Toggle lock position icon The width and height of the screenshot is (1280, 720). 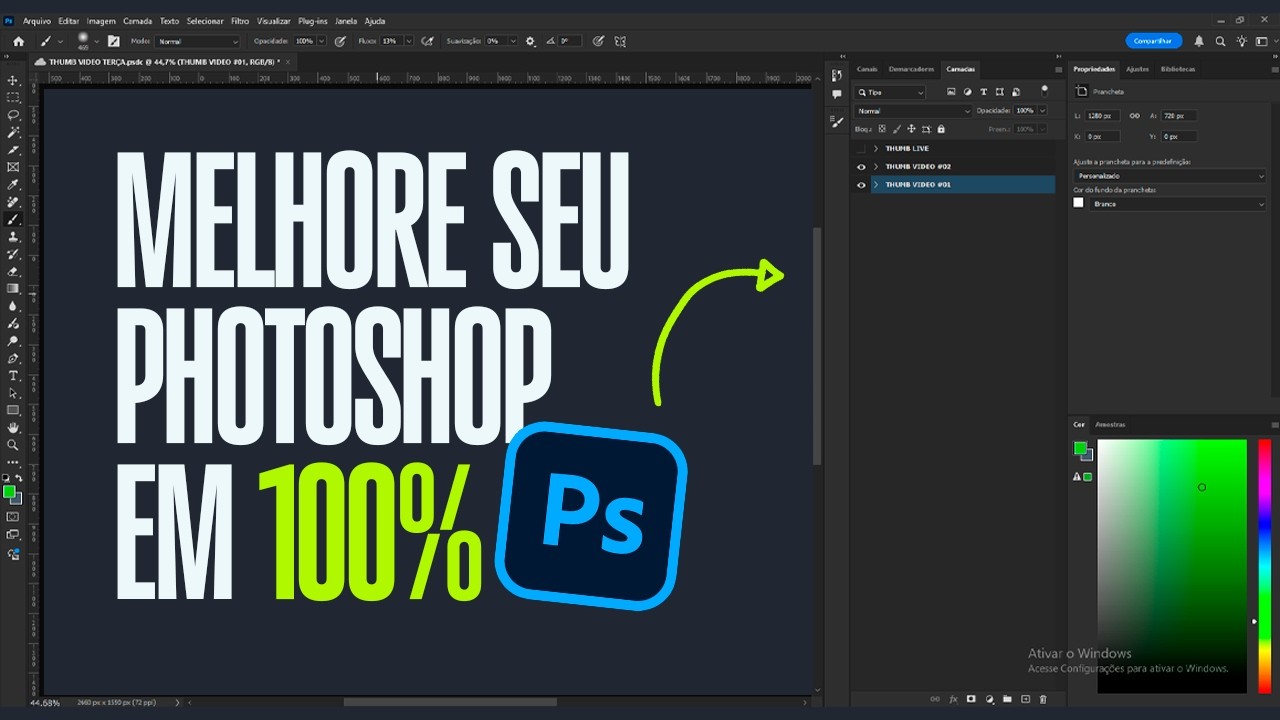(x=911, y=129)
